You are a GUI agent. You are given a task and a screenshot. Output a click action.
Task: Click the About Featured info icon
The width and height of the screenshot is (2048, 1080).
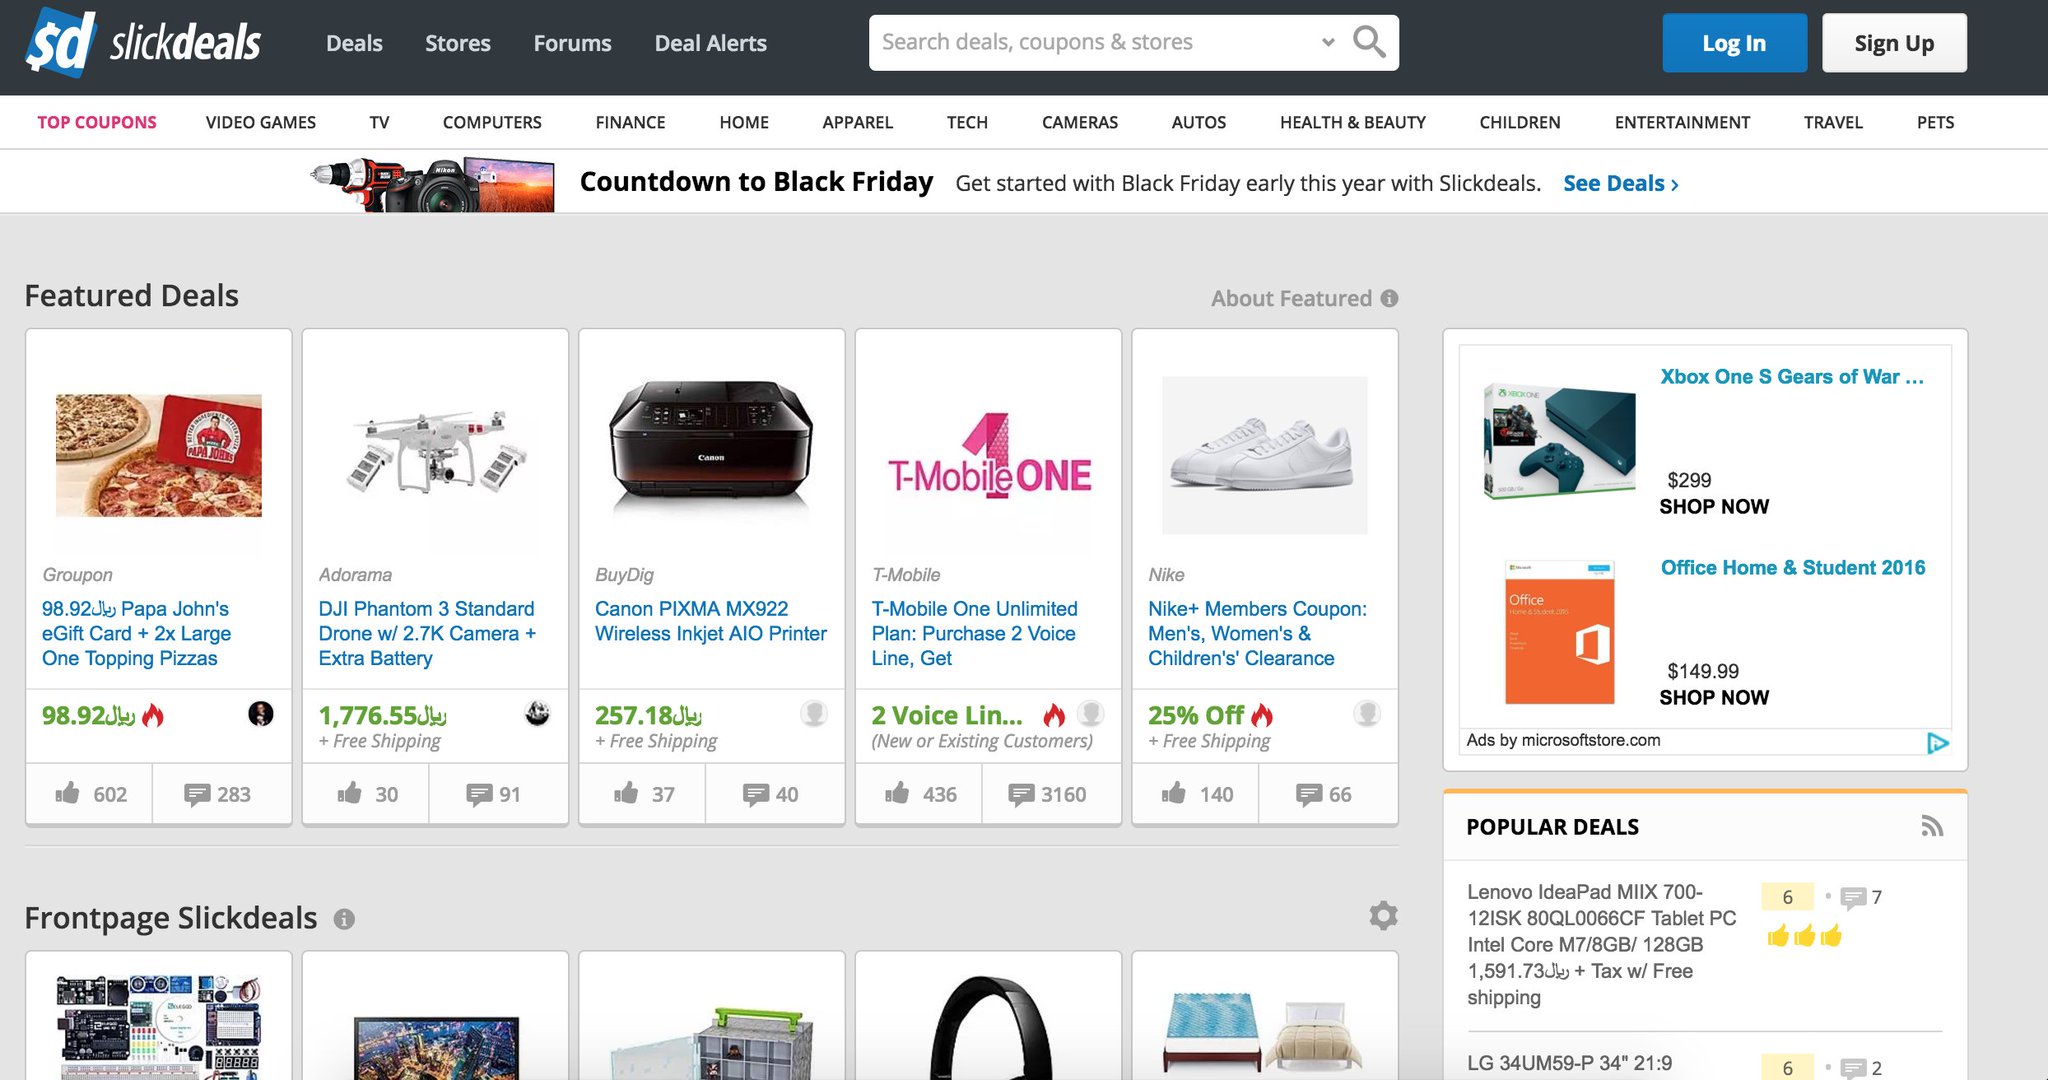click(1389, 298)
